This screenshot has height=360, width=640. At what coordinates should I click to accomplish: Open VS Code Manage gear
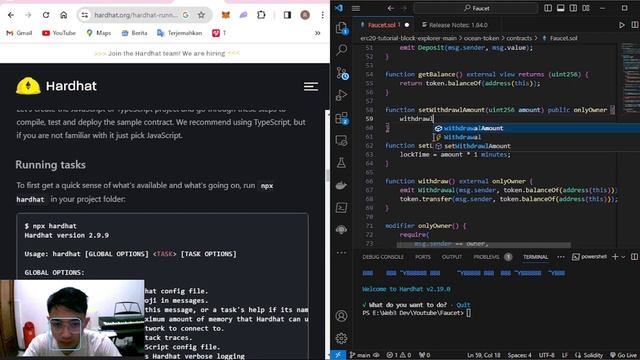pyautogui.click(x=341, y=338)
